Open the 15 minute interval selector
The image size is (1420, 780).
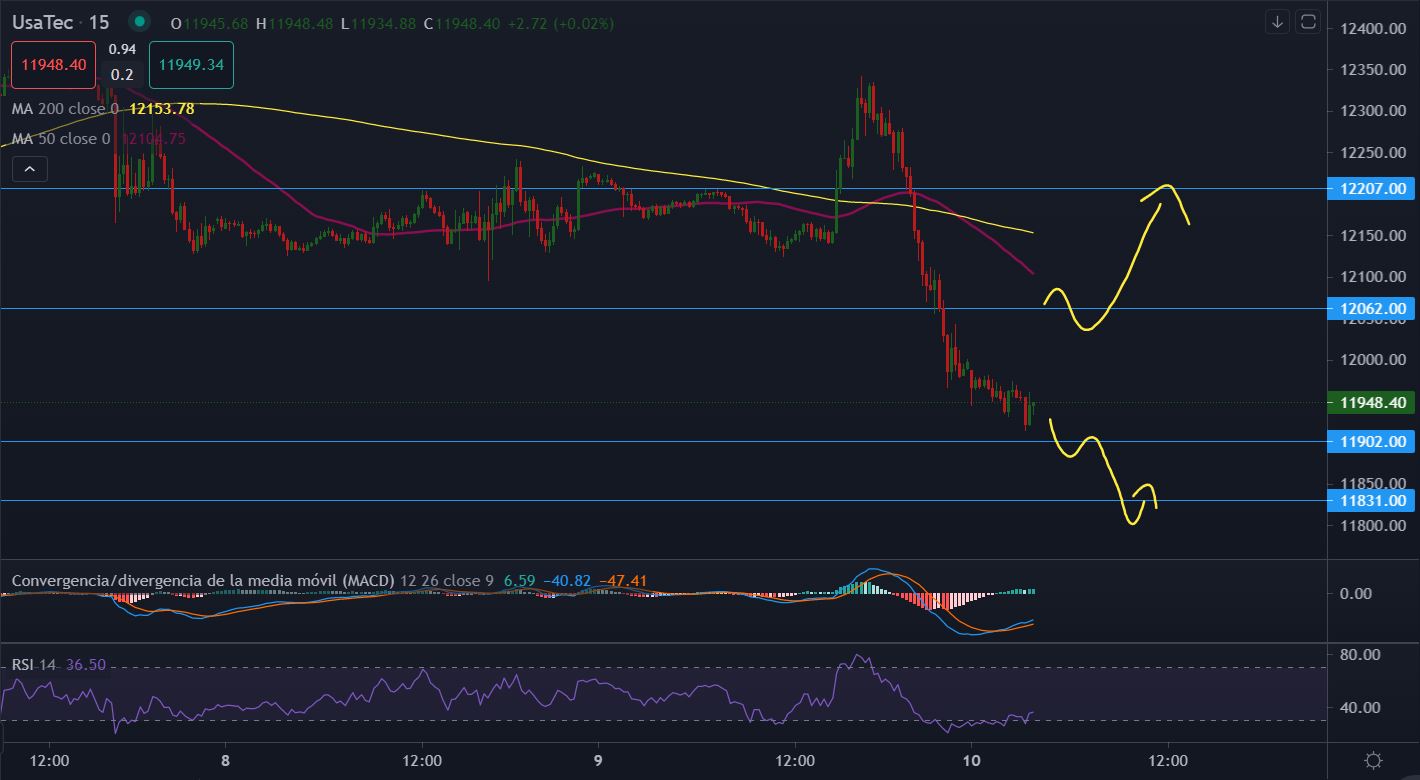coord(98,22)
